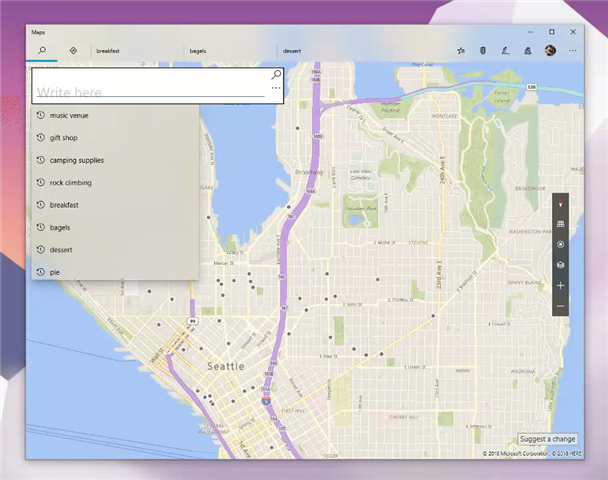Click the Search tab magnifier icon
Screen dimensions: 608x480
pyautogui.click(x=42, y=50)
